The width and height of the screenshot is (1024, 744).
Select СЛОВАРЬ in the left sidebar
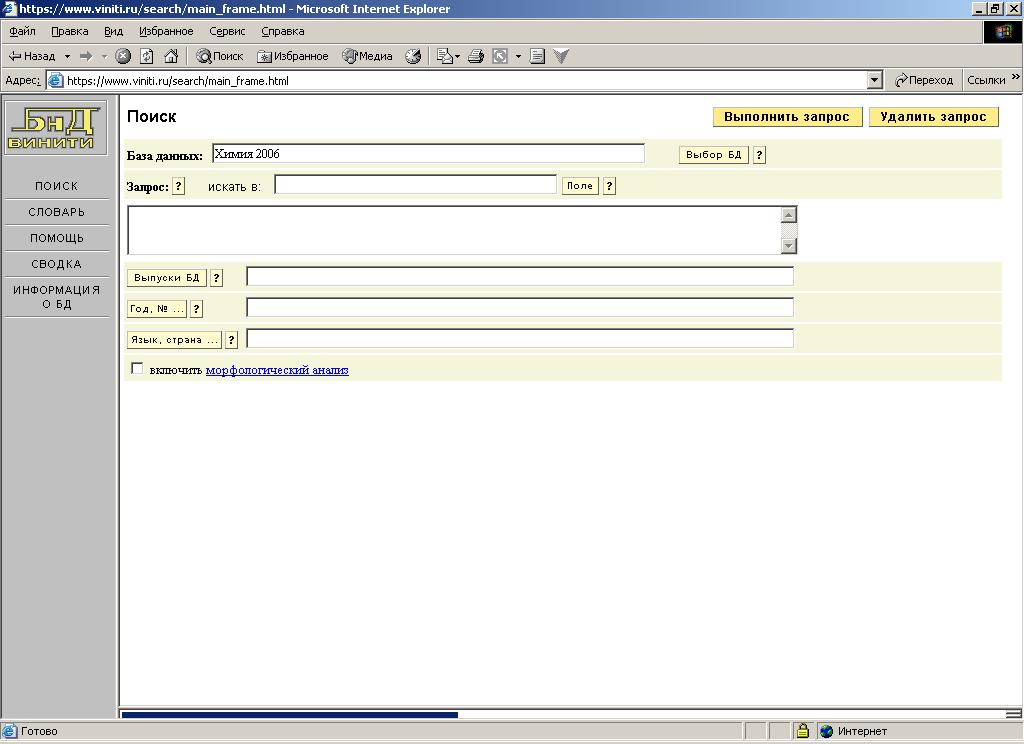(56, 212)
